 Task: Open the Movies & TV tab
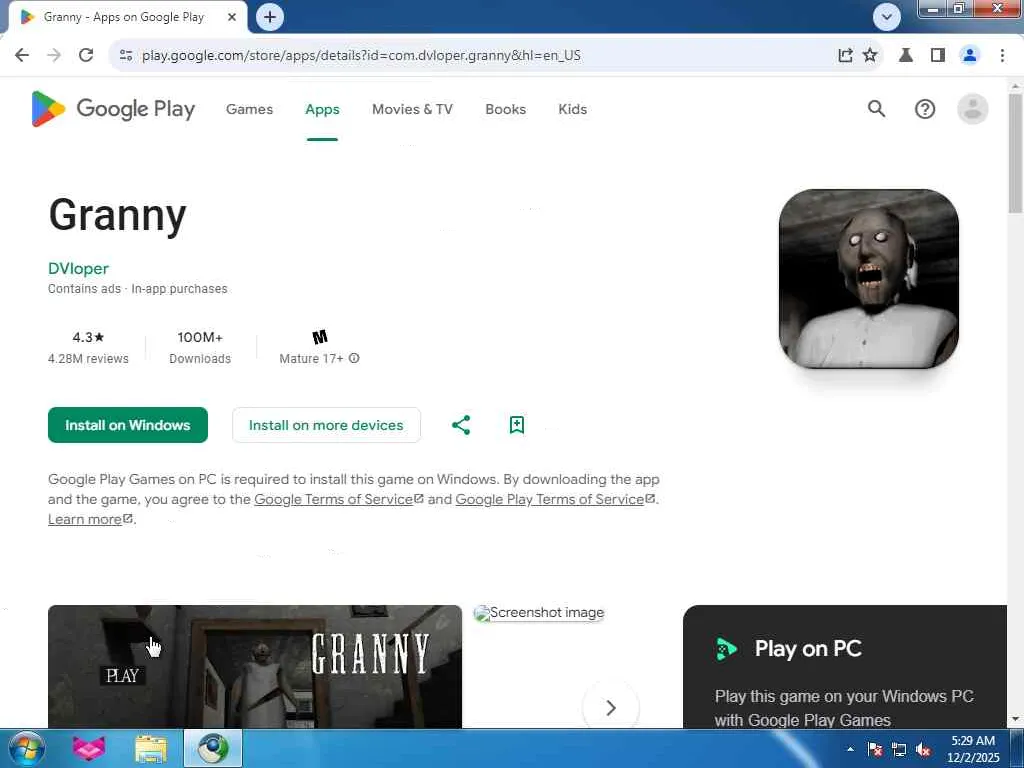pyautogui.click(x=412, y=109)
